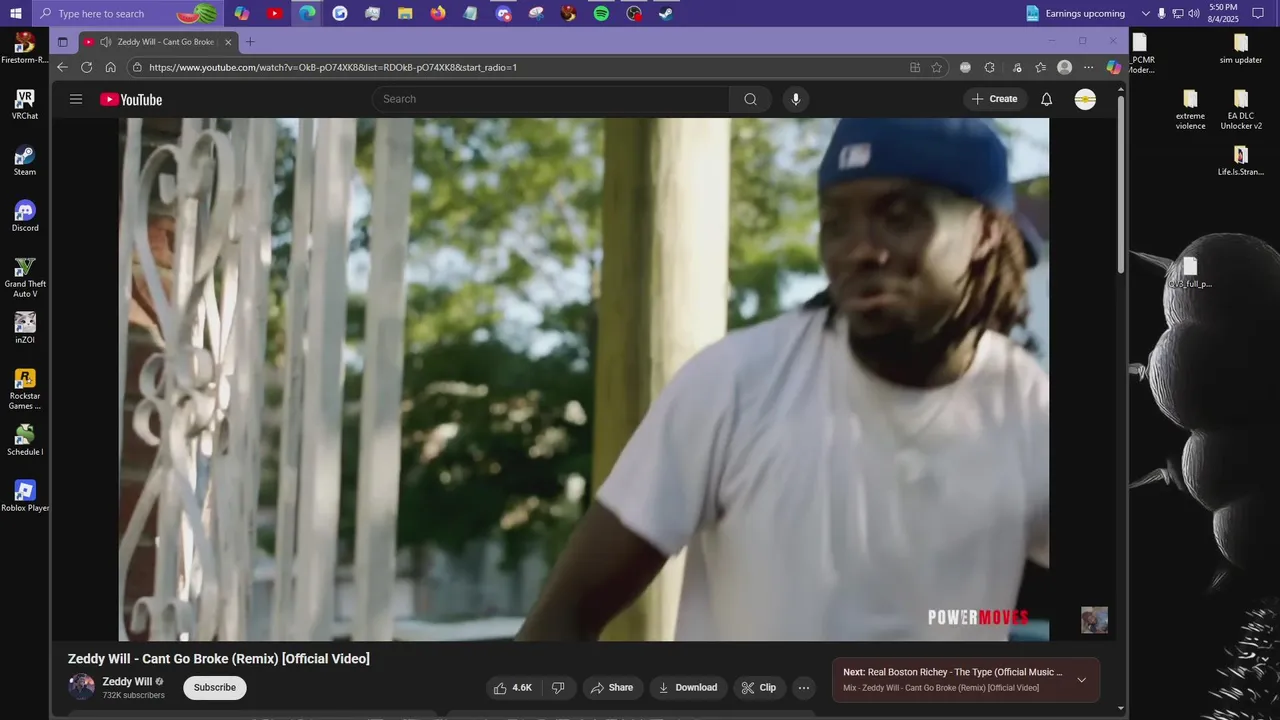The height and width of the screenshot is (720, 1280).
Task: Select the Grand Theft Auto V shortcut
Action: pyautogui.click(x=25, y=277)
